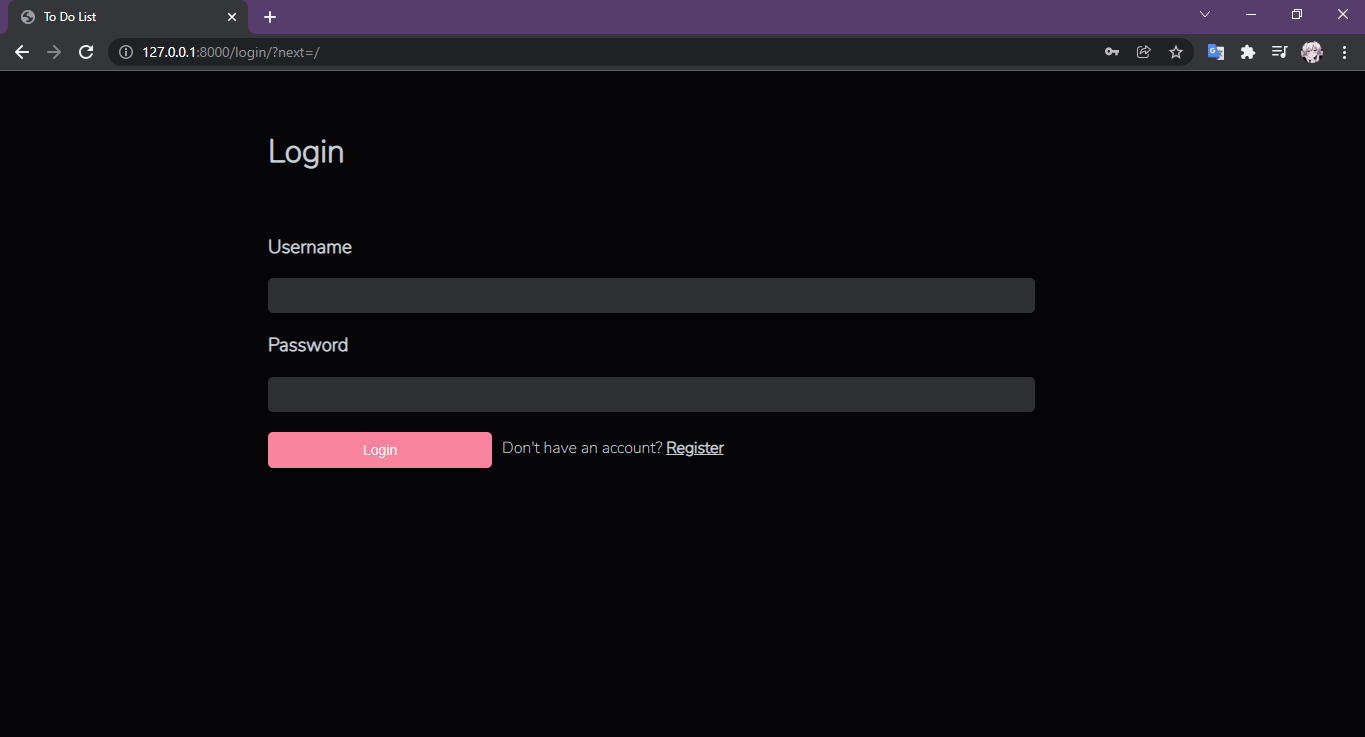Screen dimensions: 1365x737
Task: Click the forward navigation arrow
Action: (54, 51)
